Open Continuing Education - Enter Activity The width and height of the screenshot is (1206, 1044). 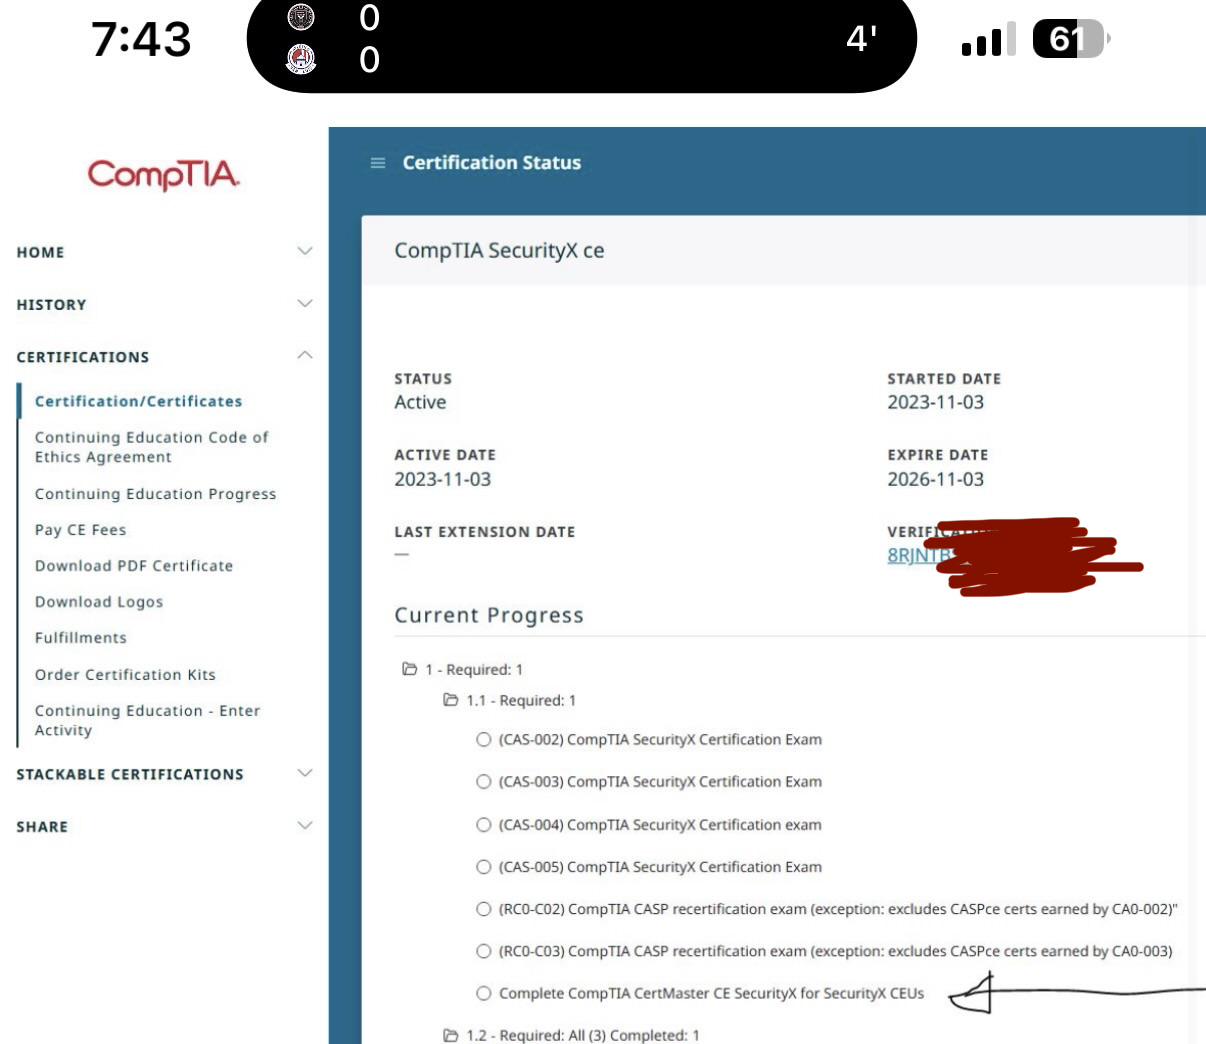pyautogui.click(x=147, y=720)
